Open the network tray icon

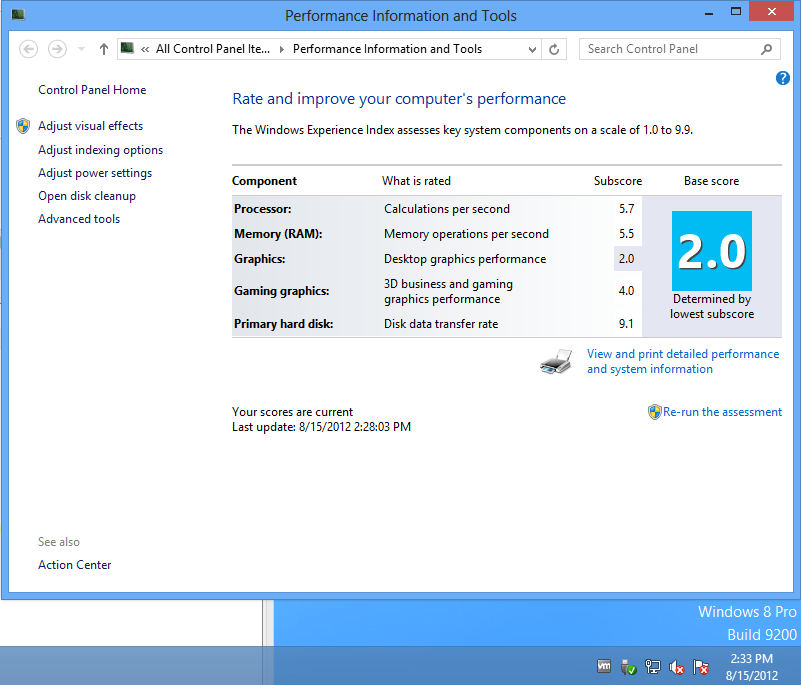[653, 667]
